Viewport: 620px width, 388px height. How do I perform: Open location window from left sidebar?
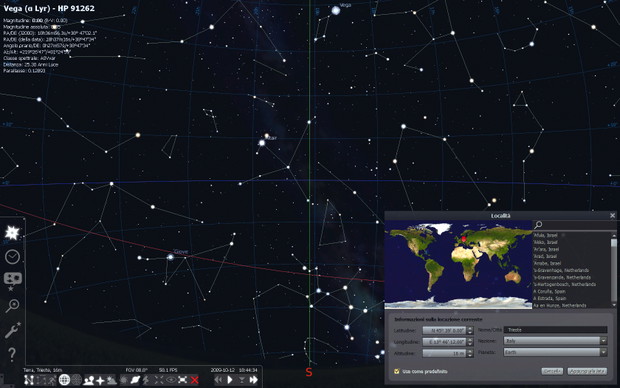(12, 233)
